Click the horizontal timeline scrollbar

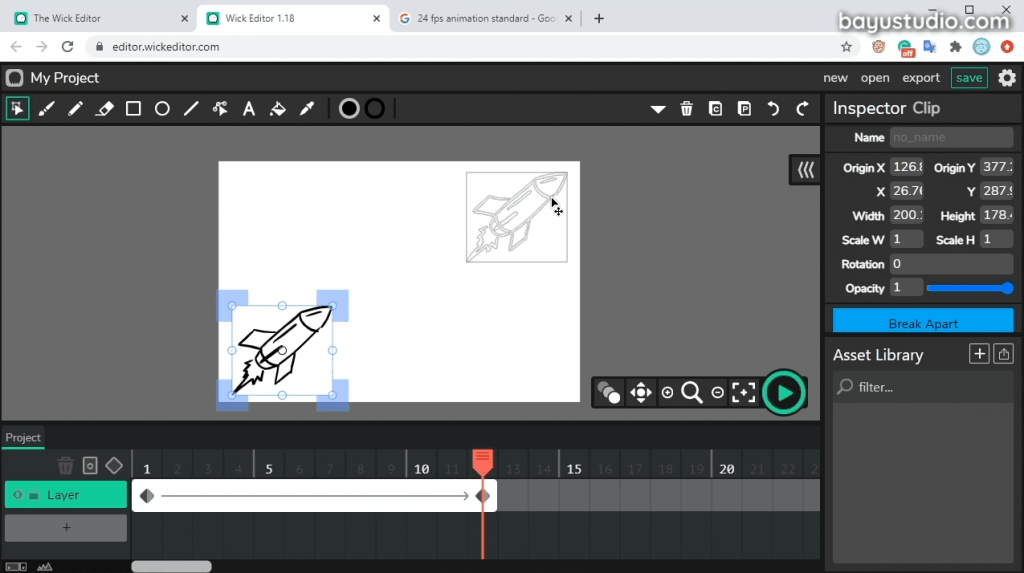click(x=171, y=566)
